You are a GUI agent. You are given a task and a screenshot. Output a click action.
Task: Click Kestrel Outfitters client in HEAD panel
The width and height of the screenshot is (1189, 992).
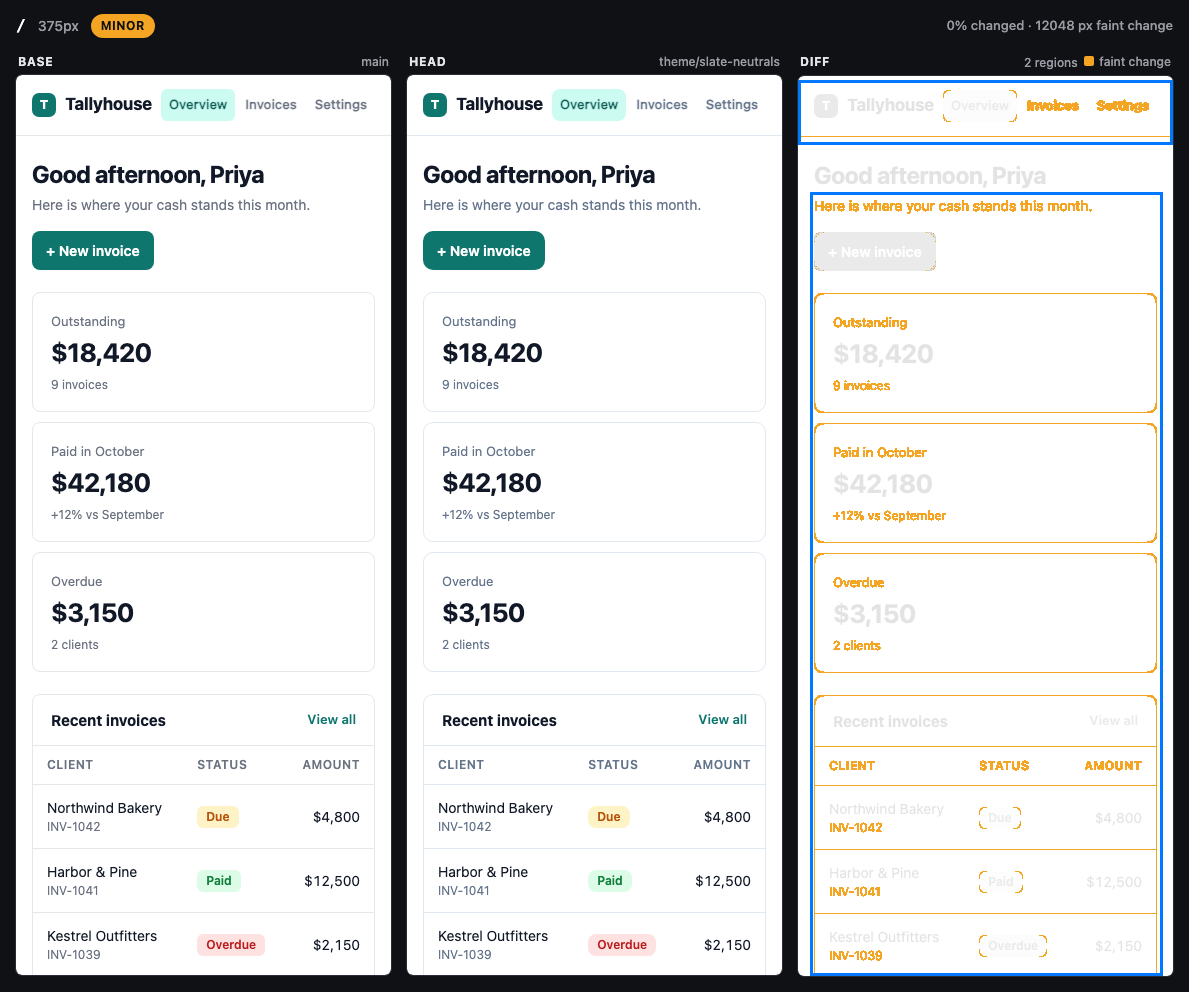click(493, 936)
